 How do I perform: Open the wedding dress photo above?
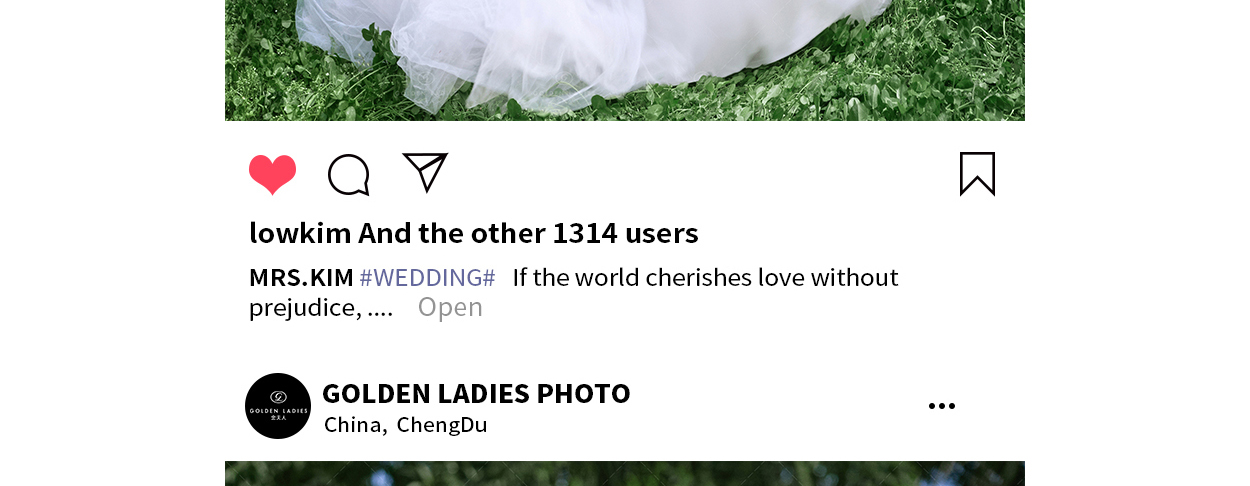pyautogui.click(x=625, y=60)
